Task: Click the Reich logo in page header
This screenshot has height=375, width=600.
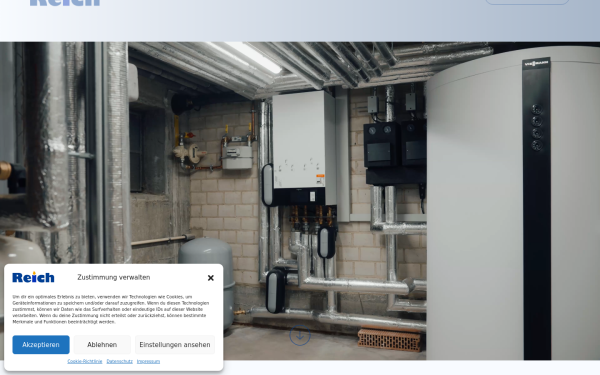Action: (x=65, y=3)
